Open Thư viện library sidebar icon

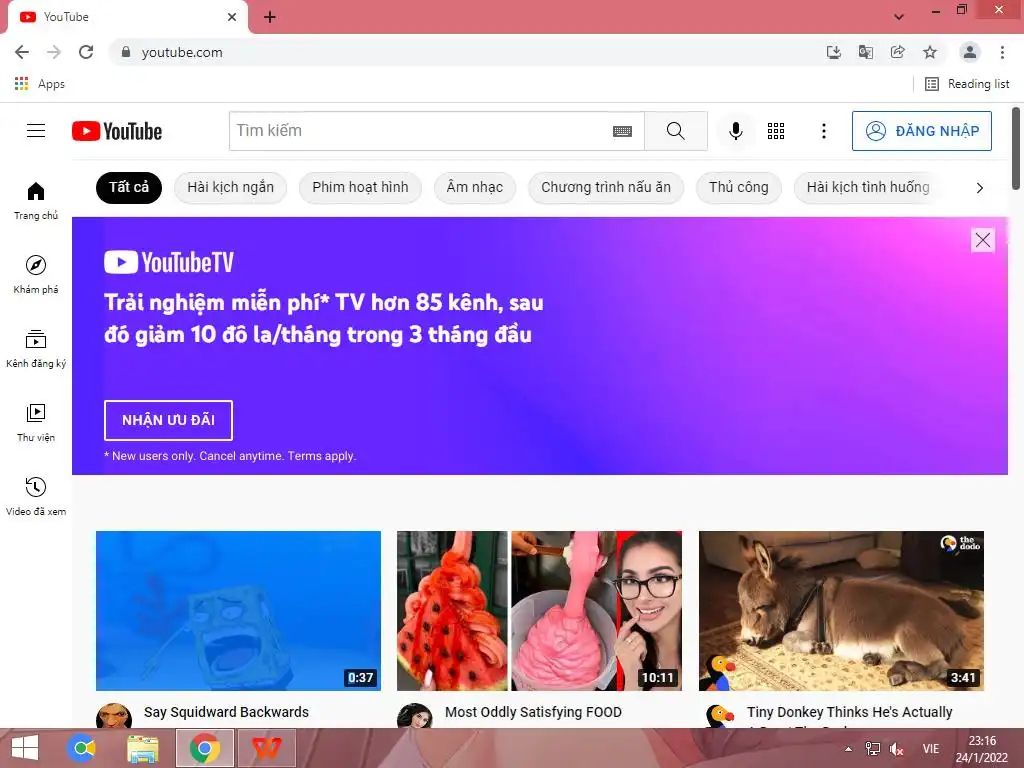(36, 423)
